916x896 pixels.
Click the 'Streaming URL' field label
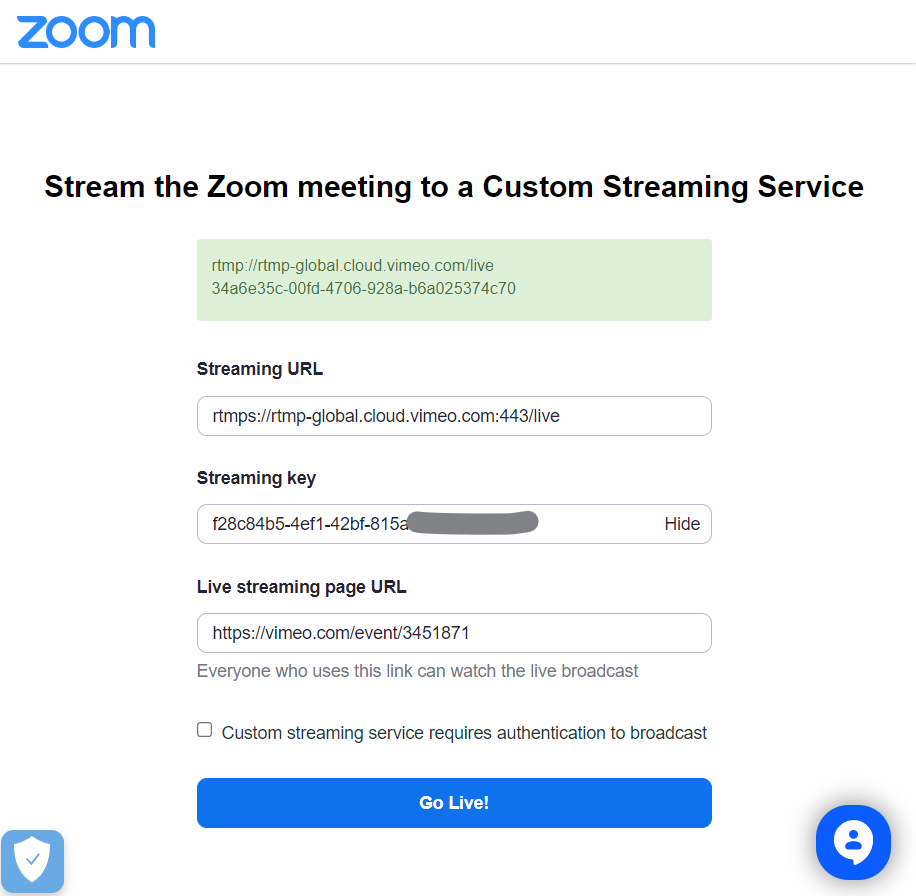tap(260, 369)
